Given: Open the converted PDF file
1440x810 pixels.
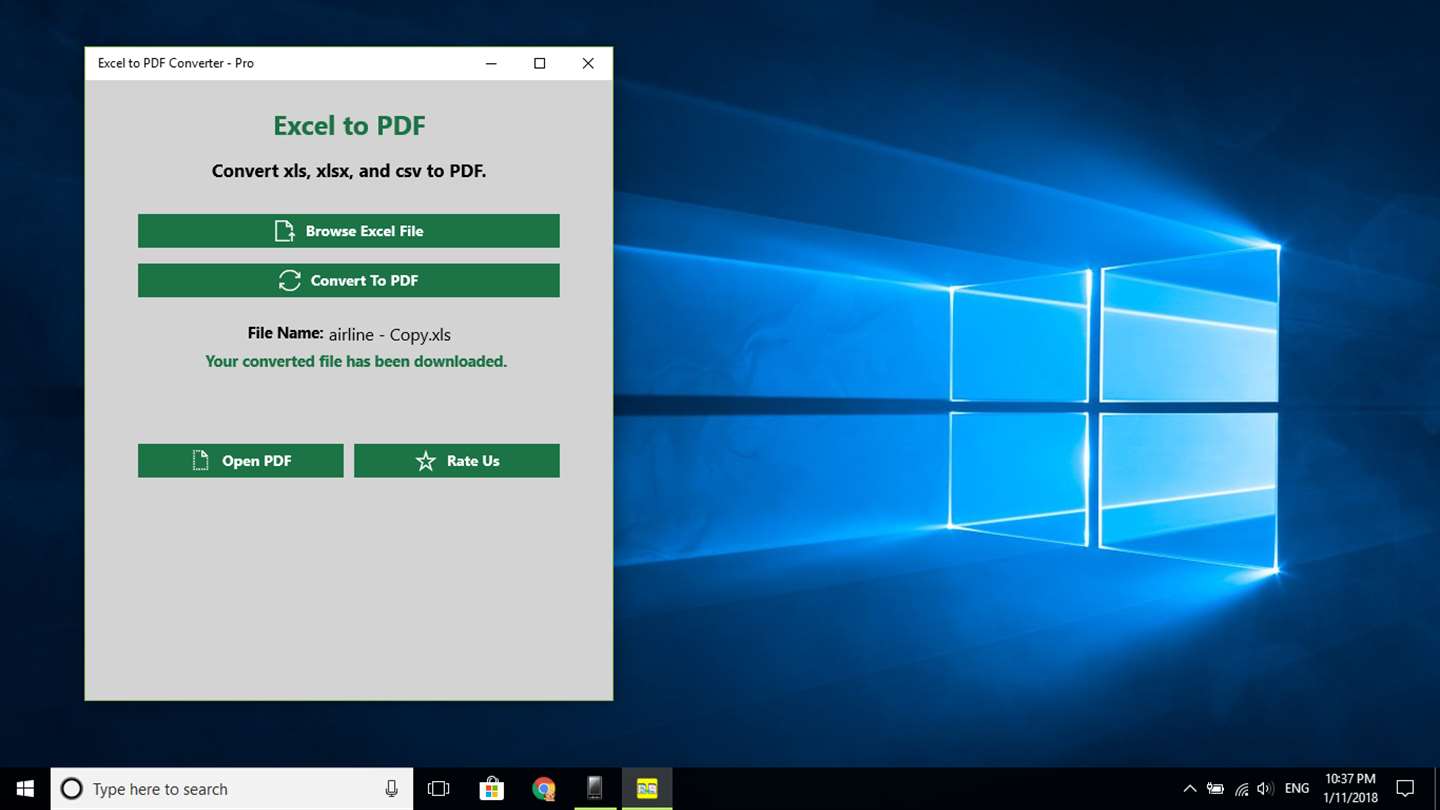Looking at the screenshot, I should (241, 461).
